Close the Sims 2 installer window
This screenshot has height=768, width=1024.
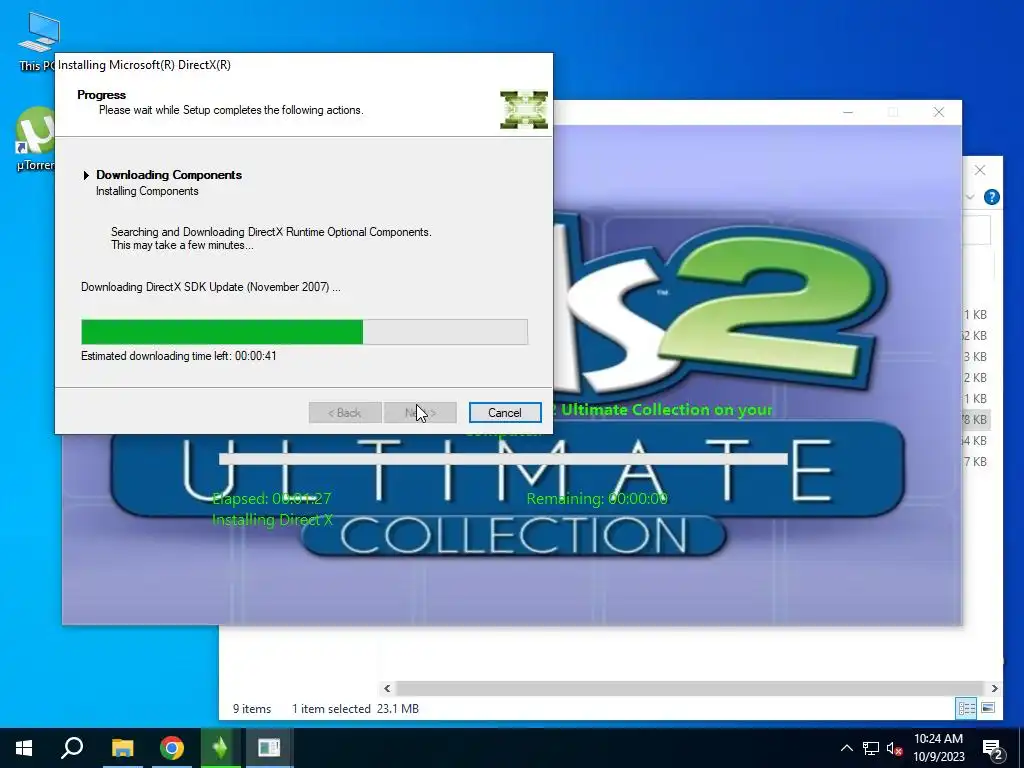[x=938, y=112]
